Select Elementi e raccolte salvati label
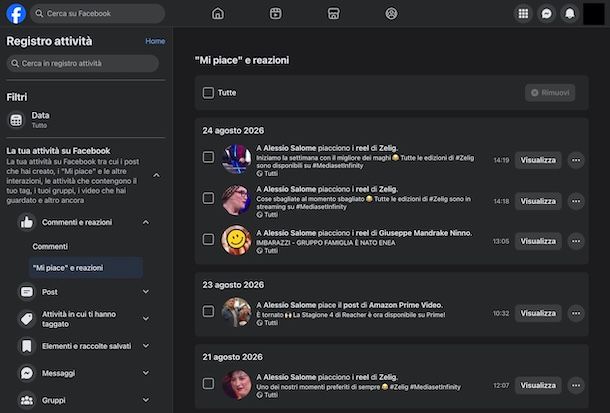Screen dimensions: 610x413 tap(86, 346)
